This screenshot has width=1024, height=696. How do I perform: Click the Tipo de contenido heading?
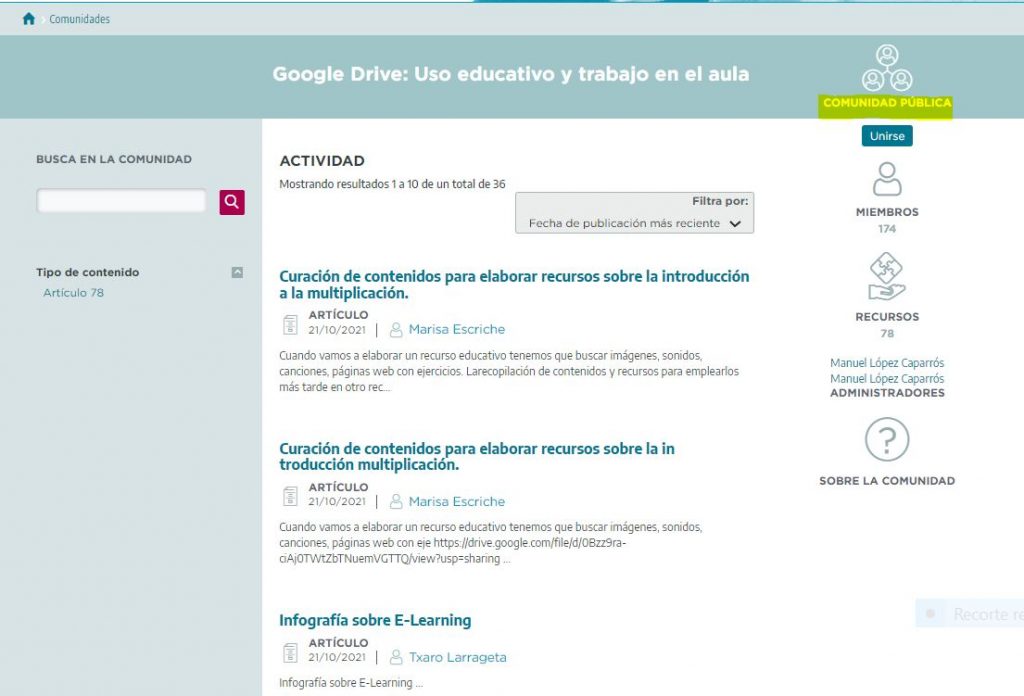[88, 272]
